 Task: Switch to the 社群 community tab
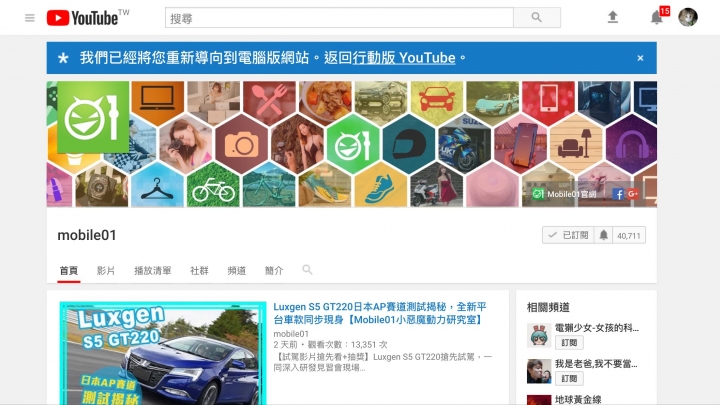tap(199, 270)
